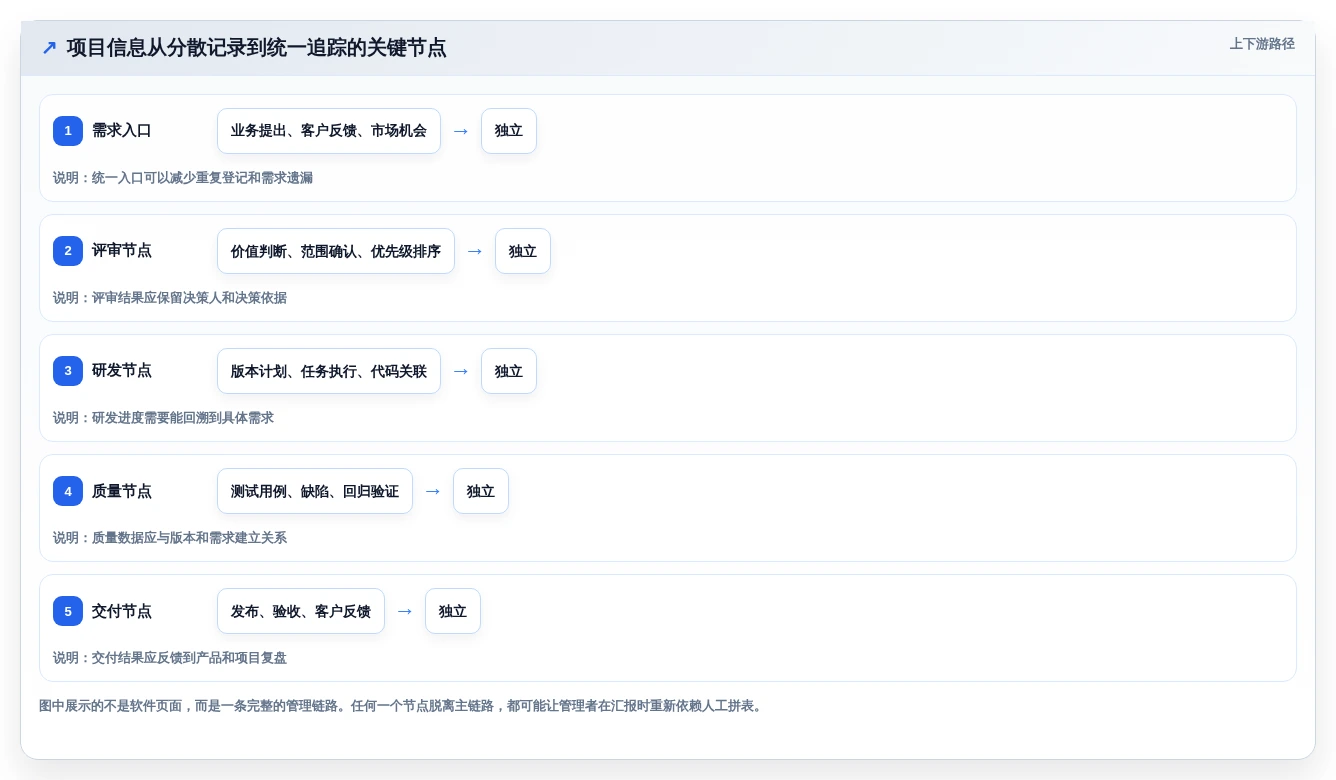This screenshot has height=780, width=1336.
Task: Click the footer paragraph starting 图中展示的不是软件页面
Action: tap(403, 706)
